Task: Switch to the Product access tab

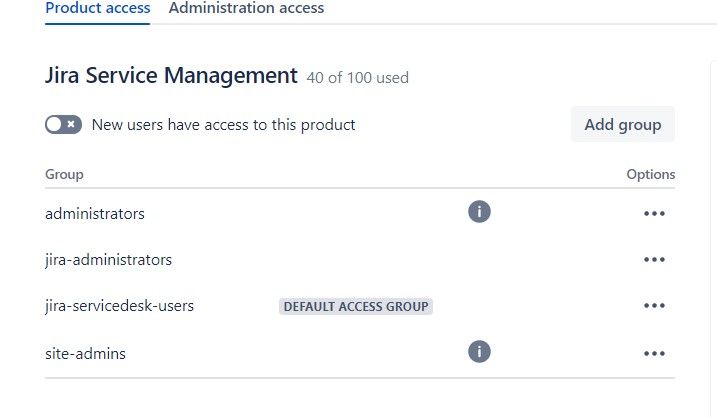Action: tap(97, 8)
